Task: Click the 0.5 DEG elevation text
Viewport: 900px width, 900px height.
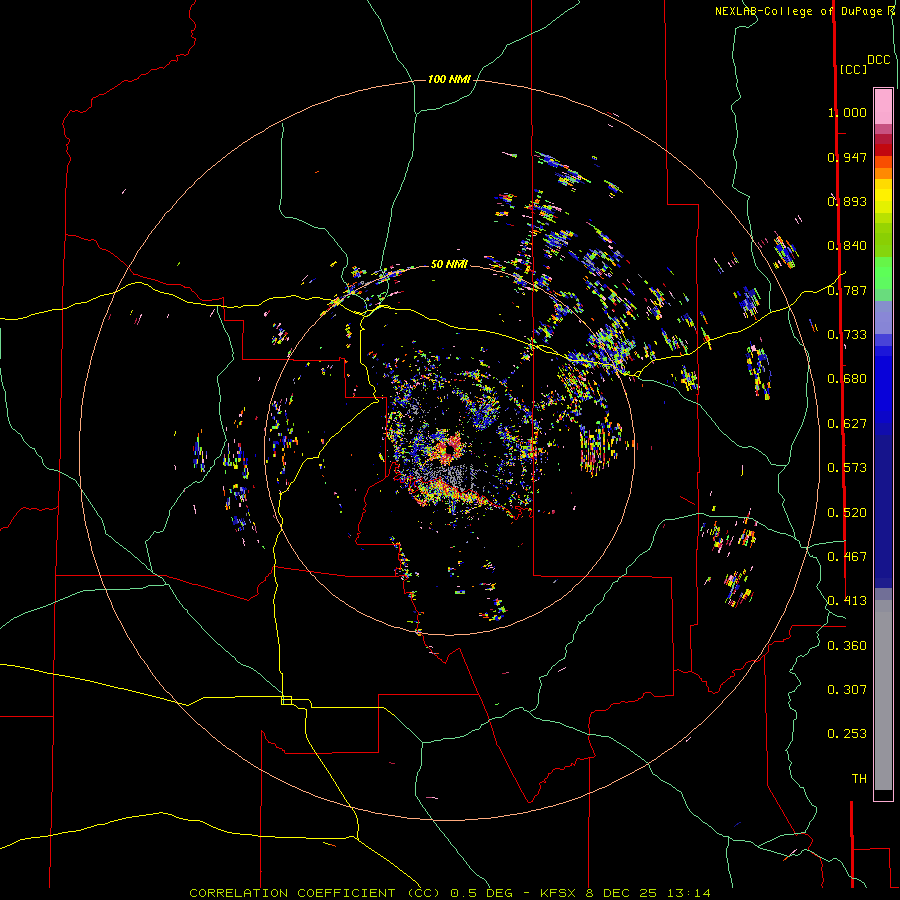Action: click(481, 893)
